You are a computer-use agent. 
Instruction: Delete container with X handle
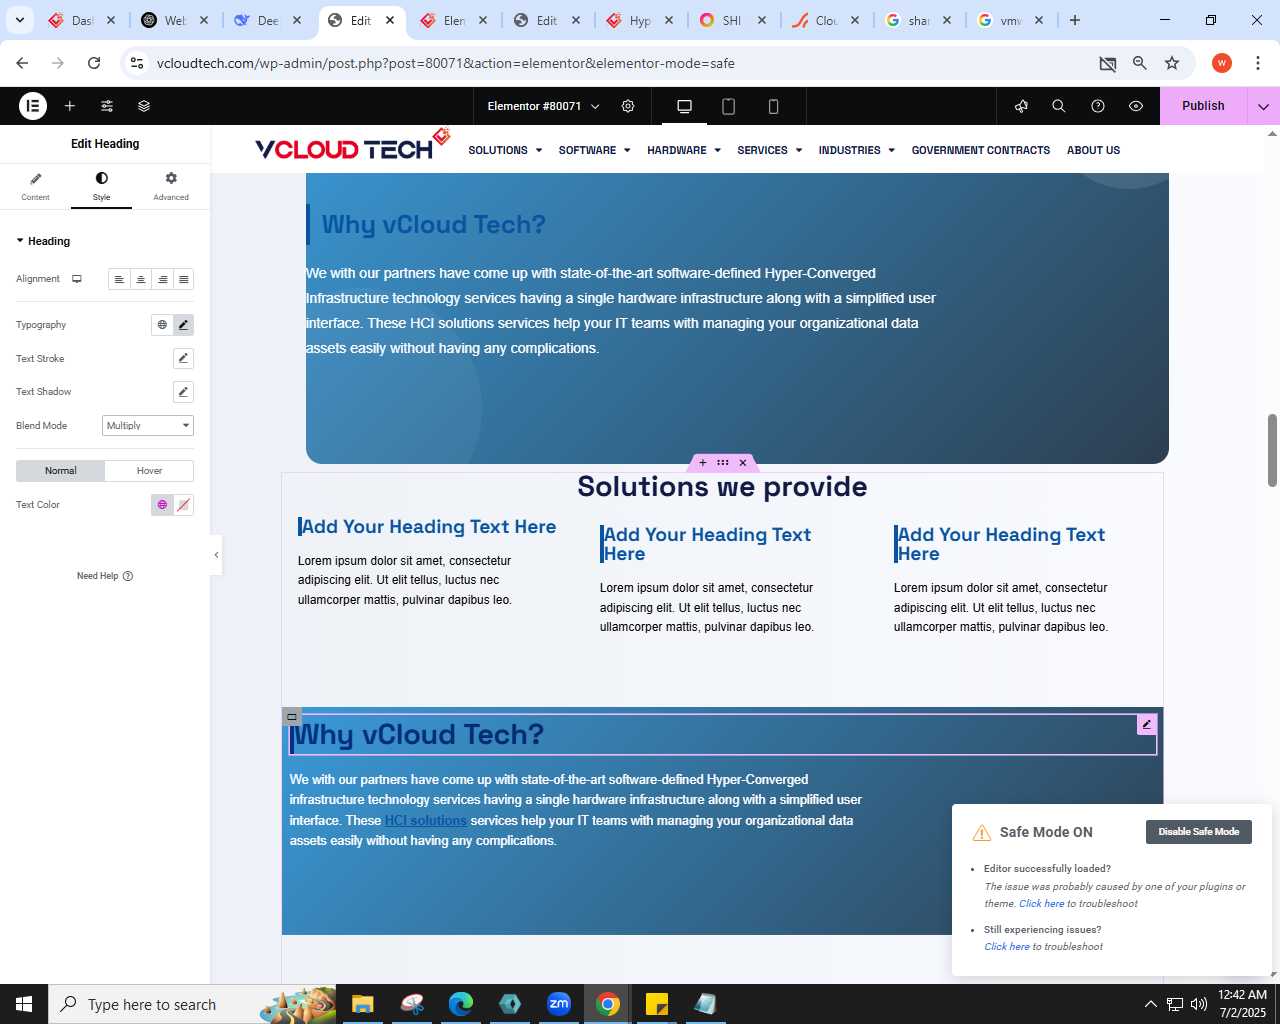743,463
